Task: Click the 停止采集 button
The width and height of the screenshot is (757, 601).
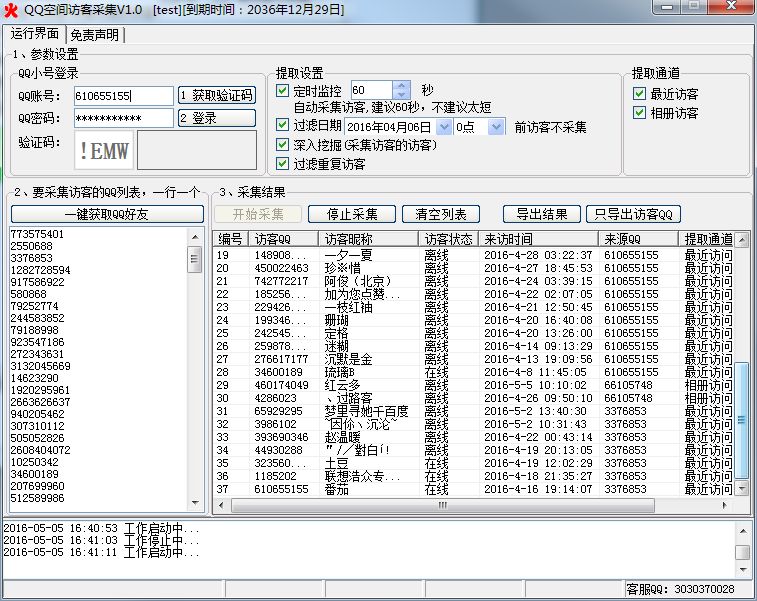Action: coord(352,214)
